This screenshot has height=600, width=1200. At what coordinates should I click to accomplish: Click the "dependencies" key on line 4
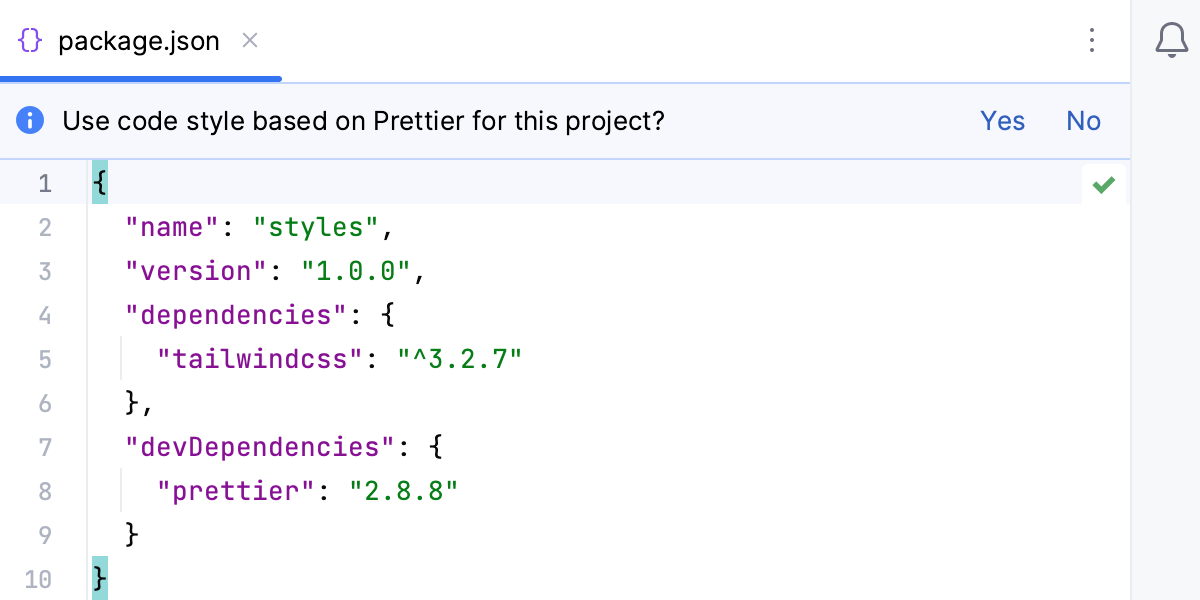pos(235,315)
